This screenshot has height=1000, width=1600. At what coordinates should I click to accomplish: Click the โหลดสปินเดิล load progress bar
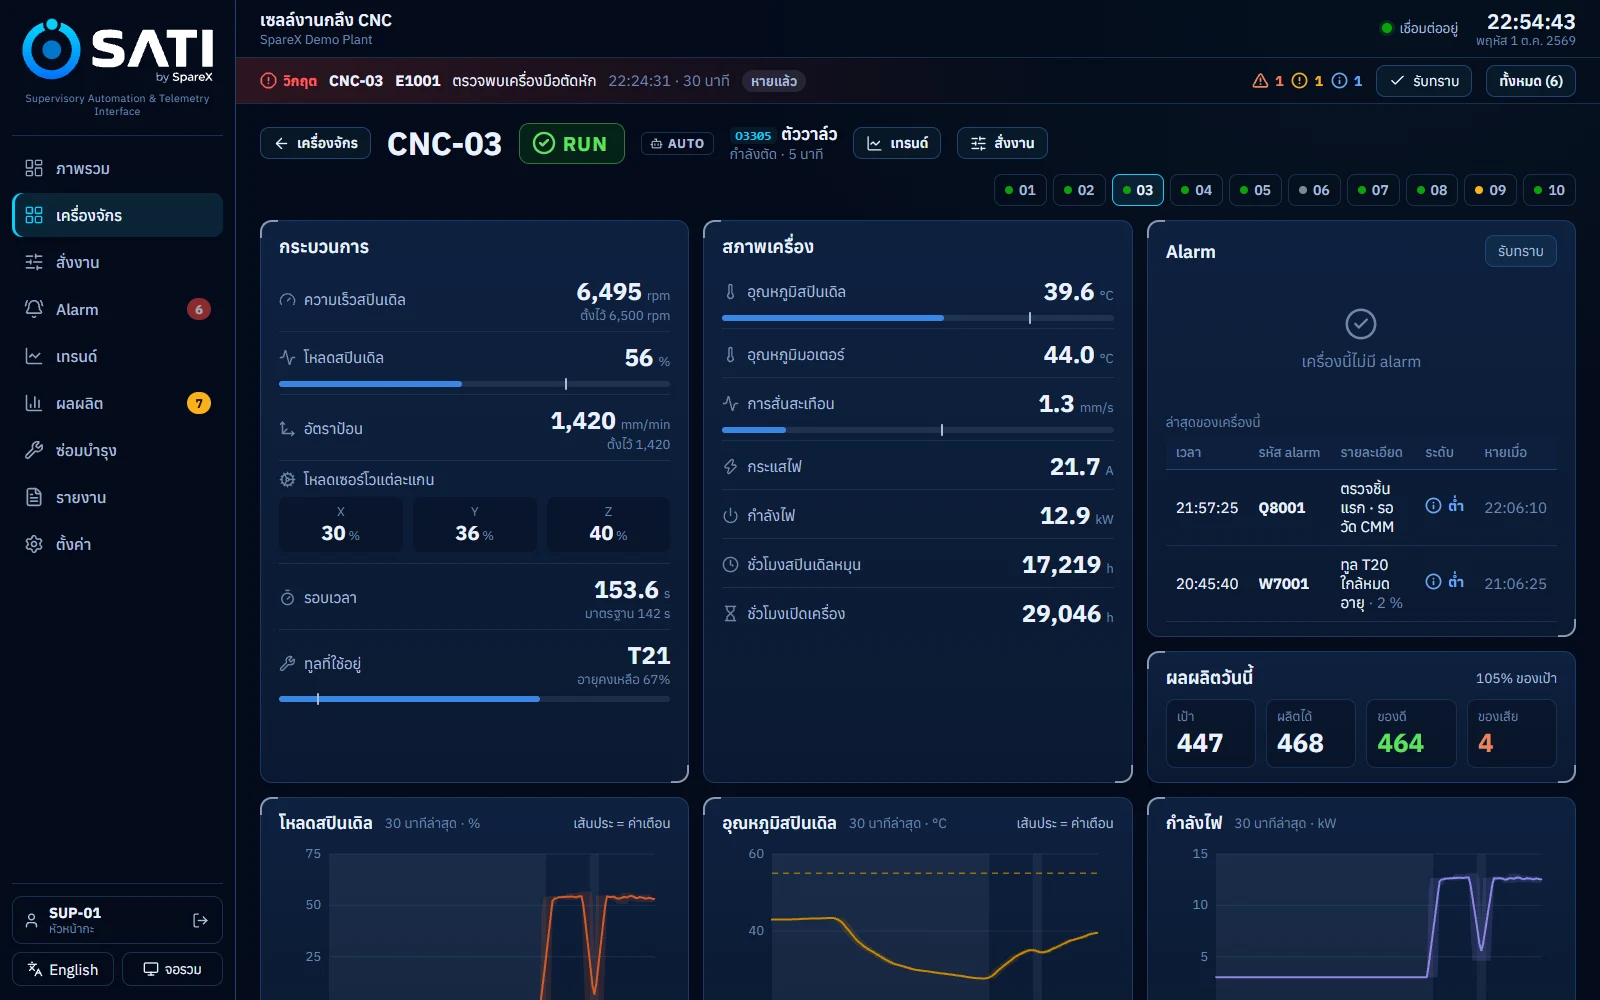click(x=475, y=384)
